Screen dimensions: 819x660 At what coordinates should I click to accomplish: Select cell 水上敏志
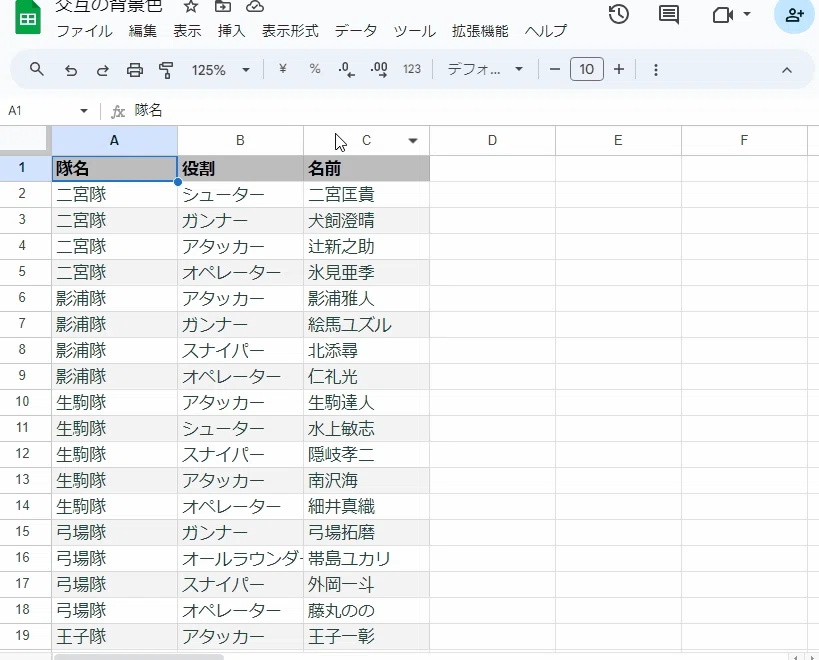point(366,429)
